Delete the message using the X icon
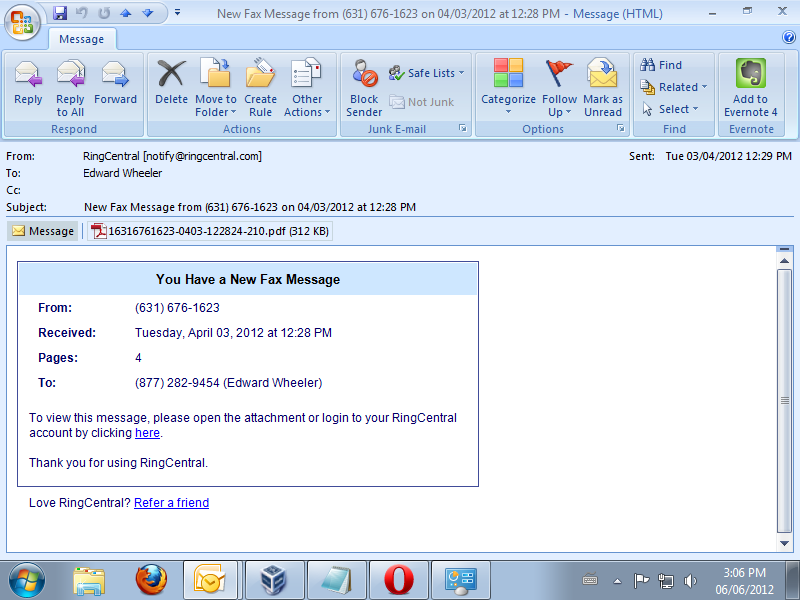Screen dimensions: 800x600 tap(171, 84)
